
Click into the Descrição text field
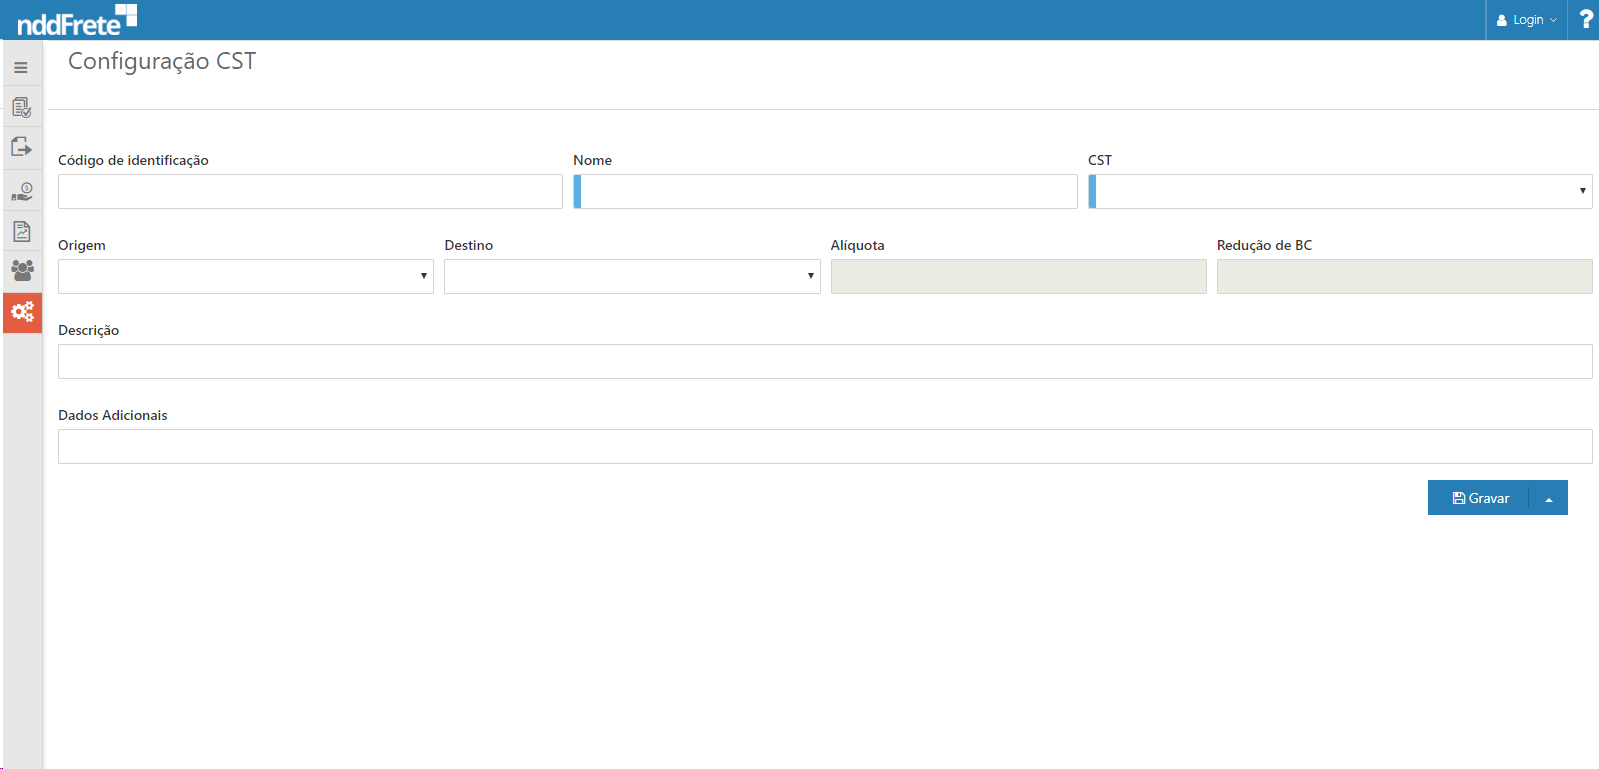(824, 362)
